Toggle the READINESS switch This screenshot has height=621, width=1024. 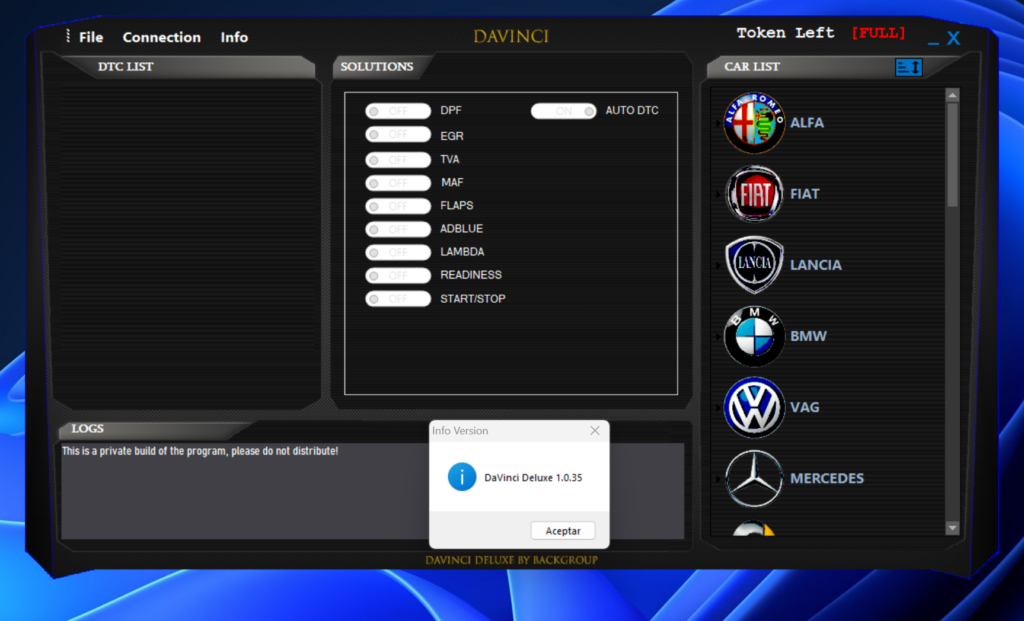click(398, 276)
